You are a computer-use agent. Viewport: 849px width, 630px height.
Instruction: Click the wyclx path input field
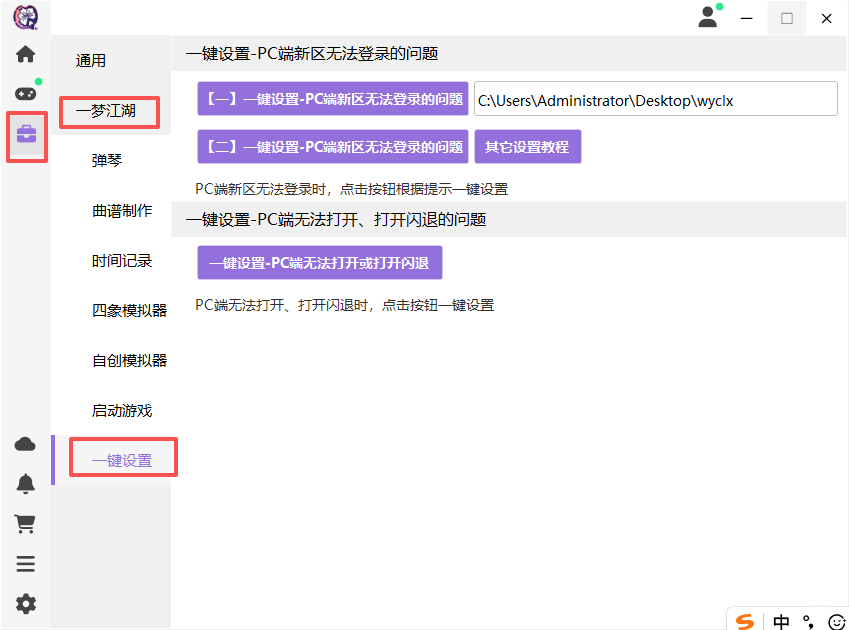click(x=655, y=100)
